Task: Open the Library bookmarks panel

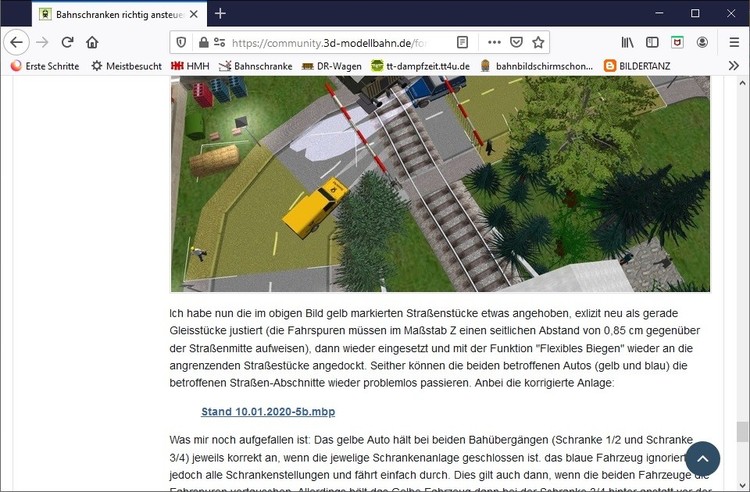Action: pyautogui.click(x=627, y=43)
